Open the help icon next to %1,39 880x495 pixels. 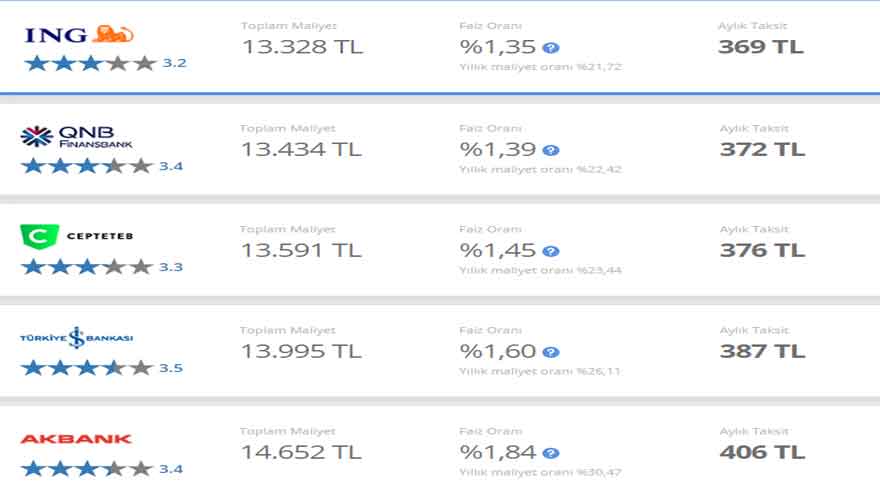click(551, 150)
